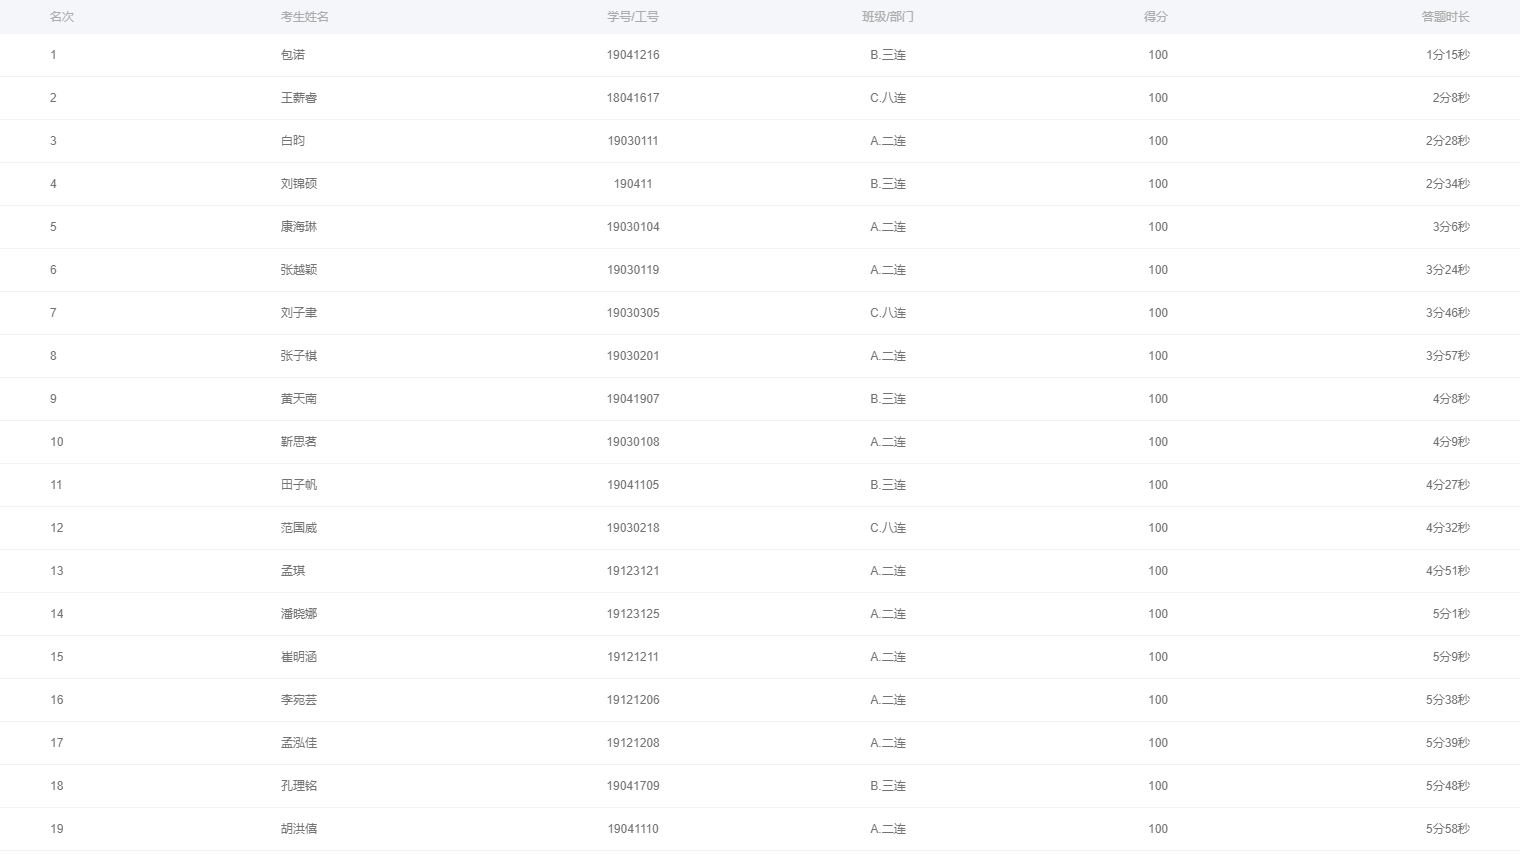The image size is (1526, 854).
Task: Click the 得分 column header
Action: [x=1156, y=17]
